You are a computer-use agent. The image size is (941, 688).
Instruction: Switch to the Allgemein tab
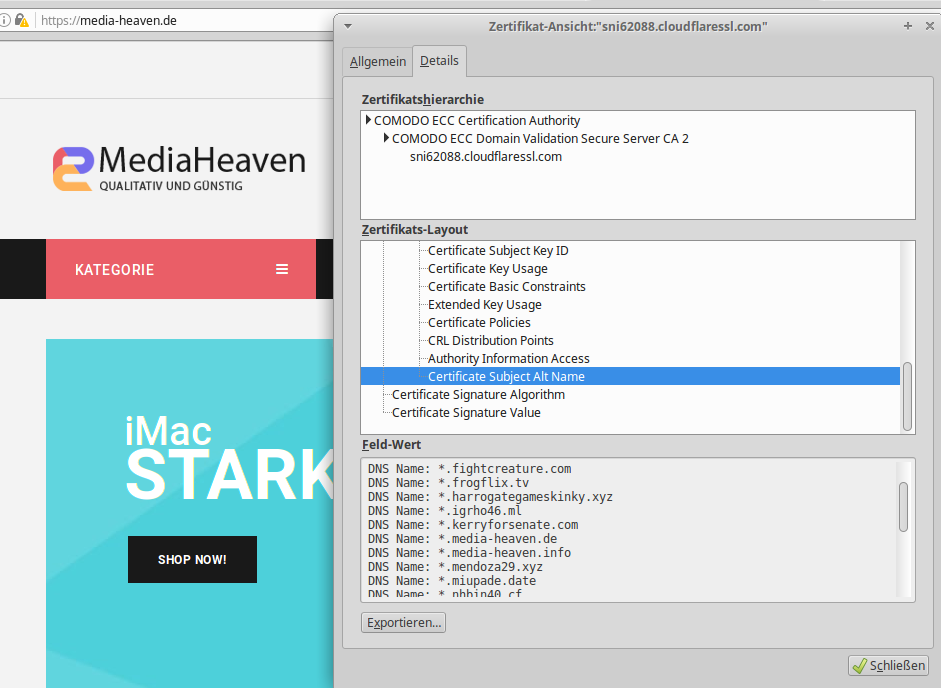(377, 62)
